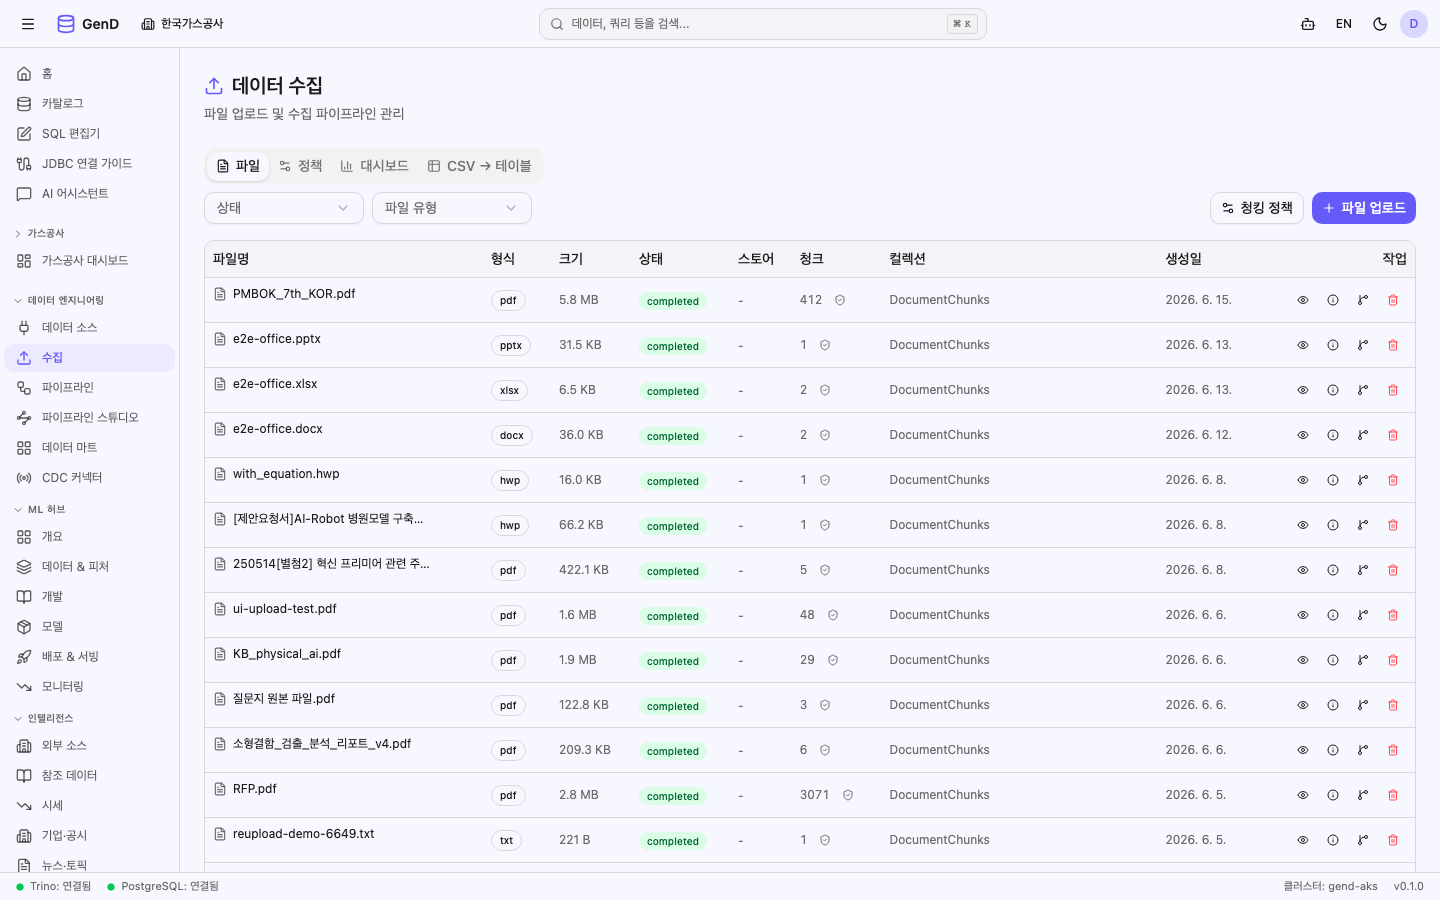Image resolution: width=1440 pixels, height=900 pixels.
Task: Open the user avatar D menu
Action: click(x=1414, y=24)
